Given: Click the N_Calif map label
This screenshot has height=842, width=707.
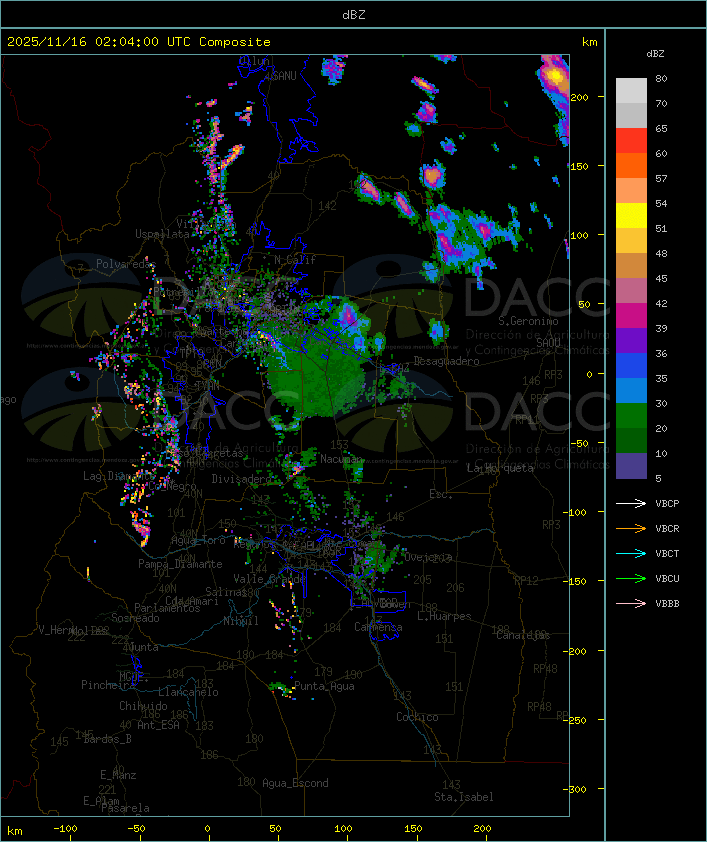Looking at the screenshot, I should coord(295,259).
